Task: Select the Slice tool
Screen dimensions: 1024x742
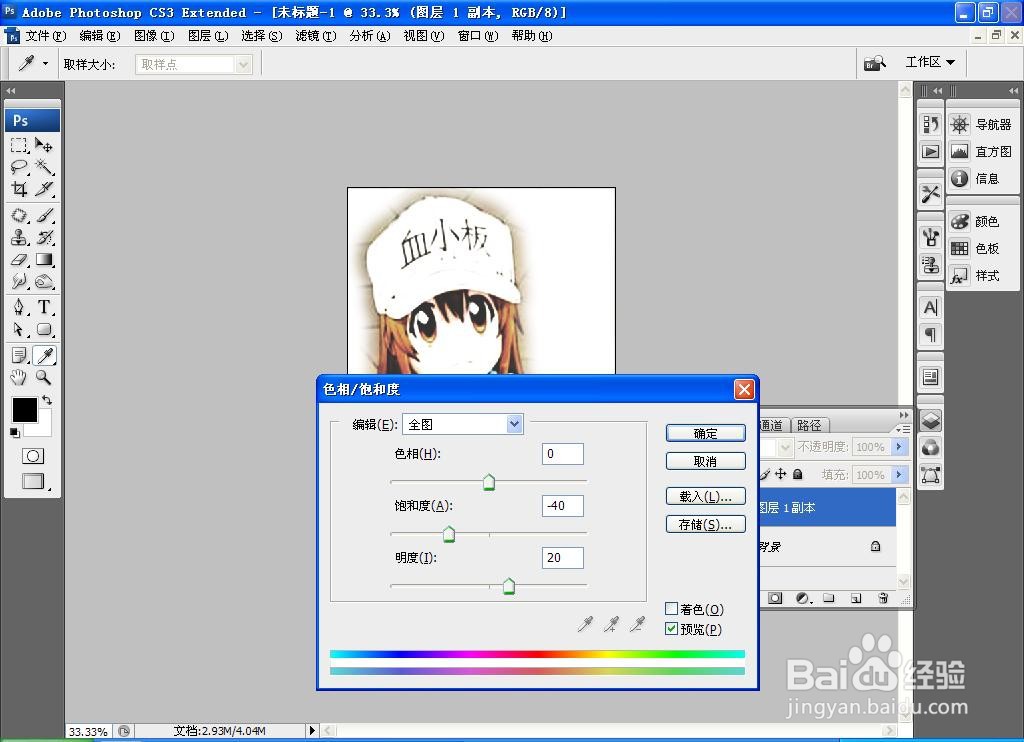Action: pyautogui.click(x=44, y=189)
